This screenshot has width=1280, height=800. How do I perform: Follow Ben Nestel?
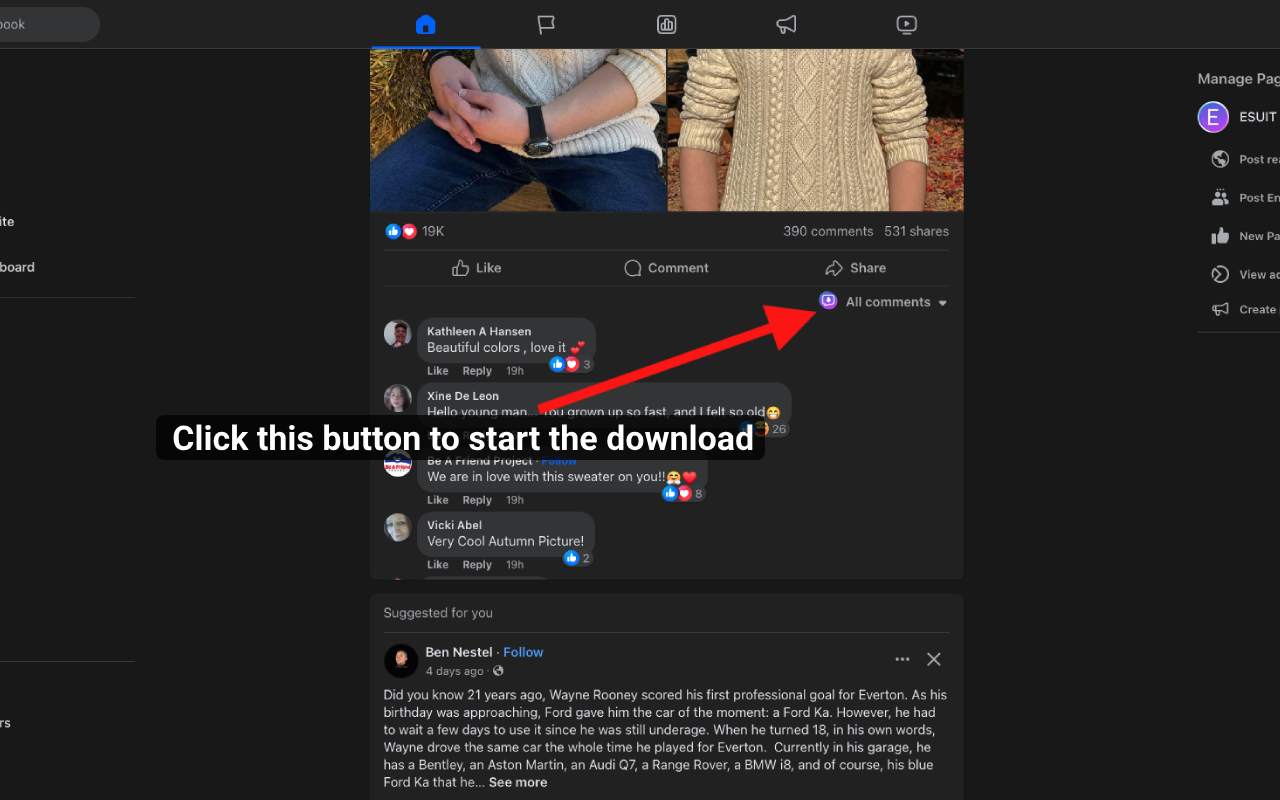click(523, 652)
